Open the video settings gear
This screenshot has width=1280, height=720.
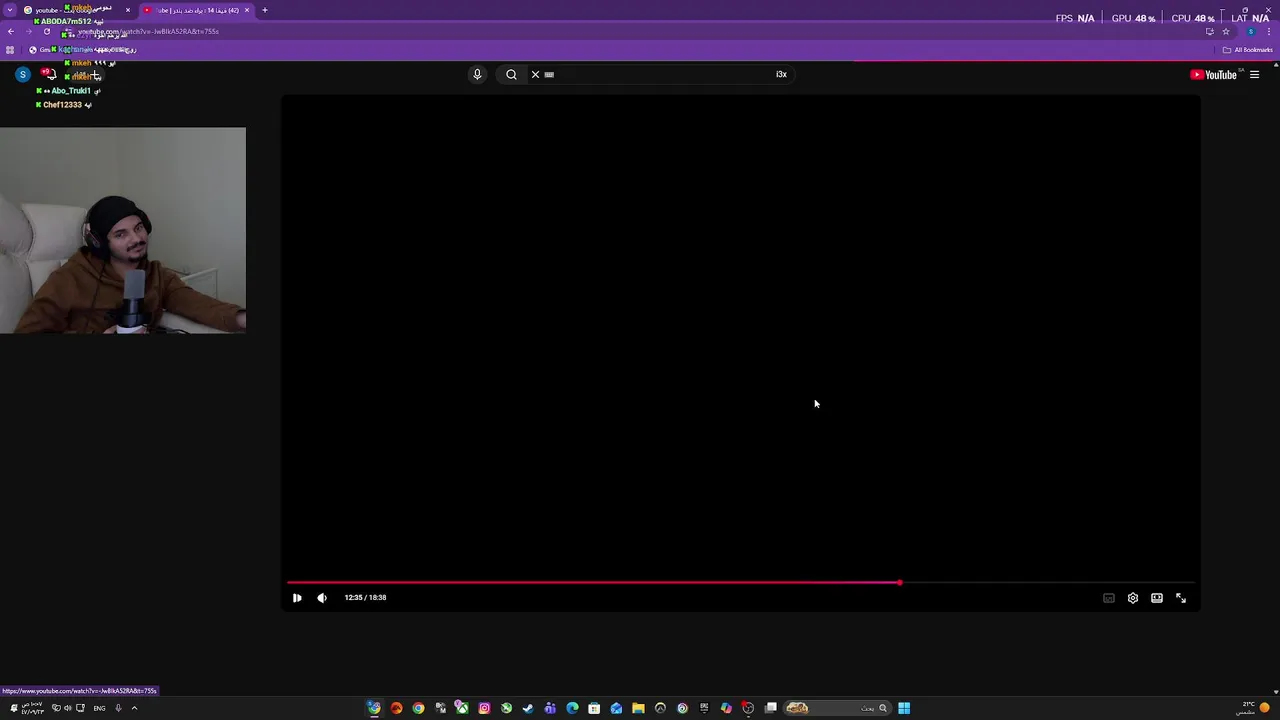[x=1133, y=598]
